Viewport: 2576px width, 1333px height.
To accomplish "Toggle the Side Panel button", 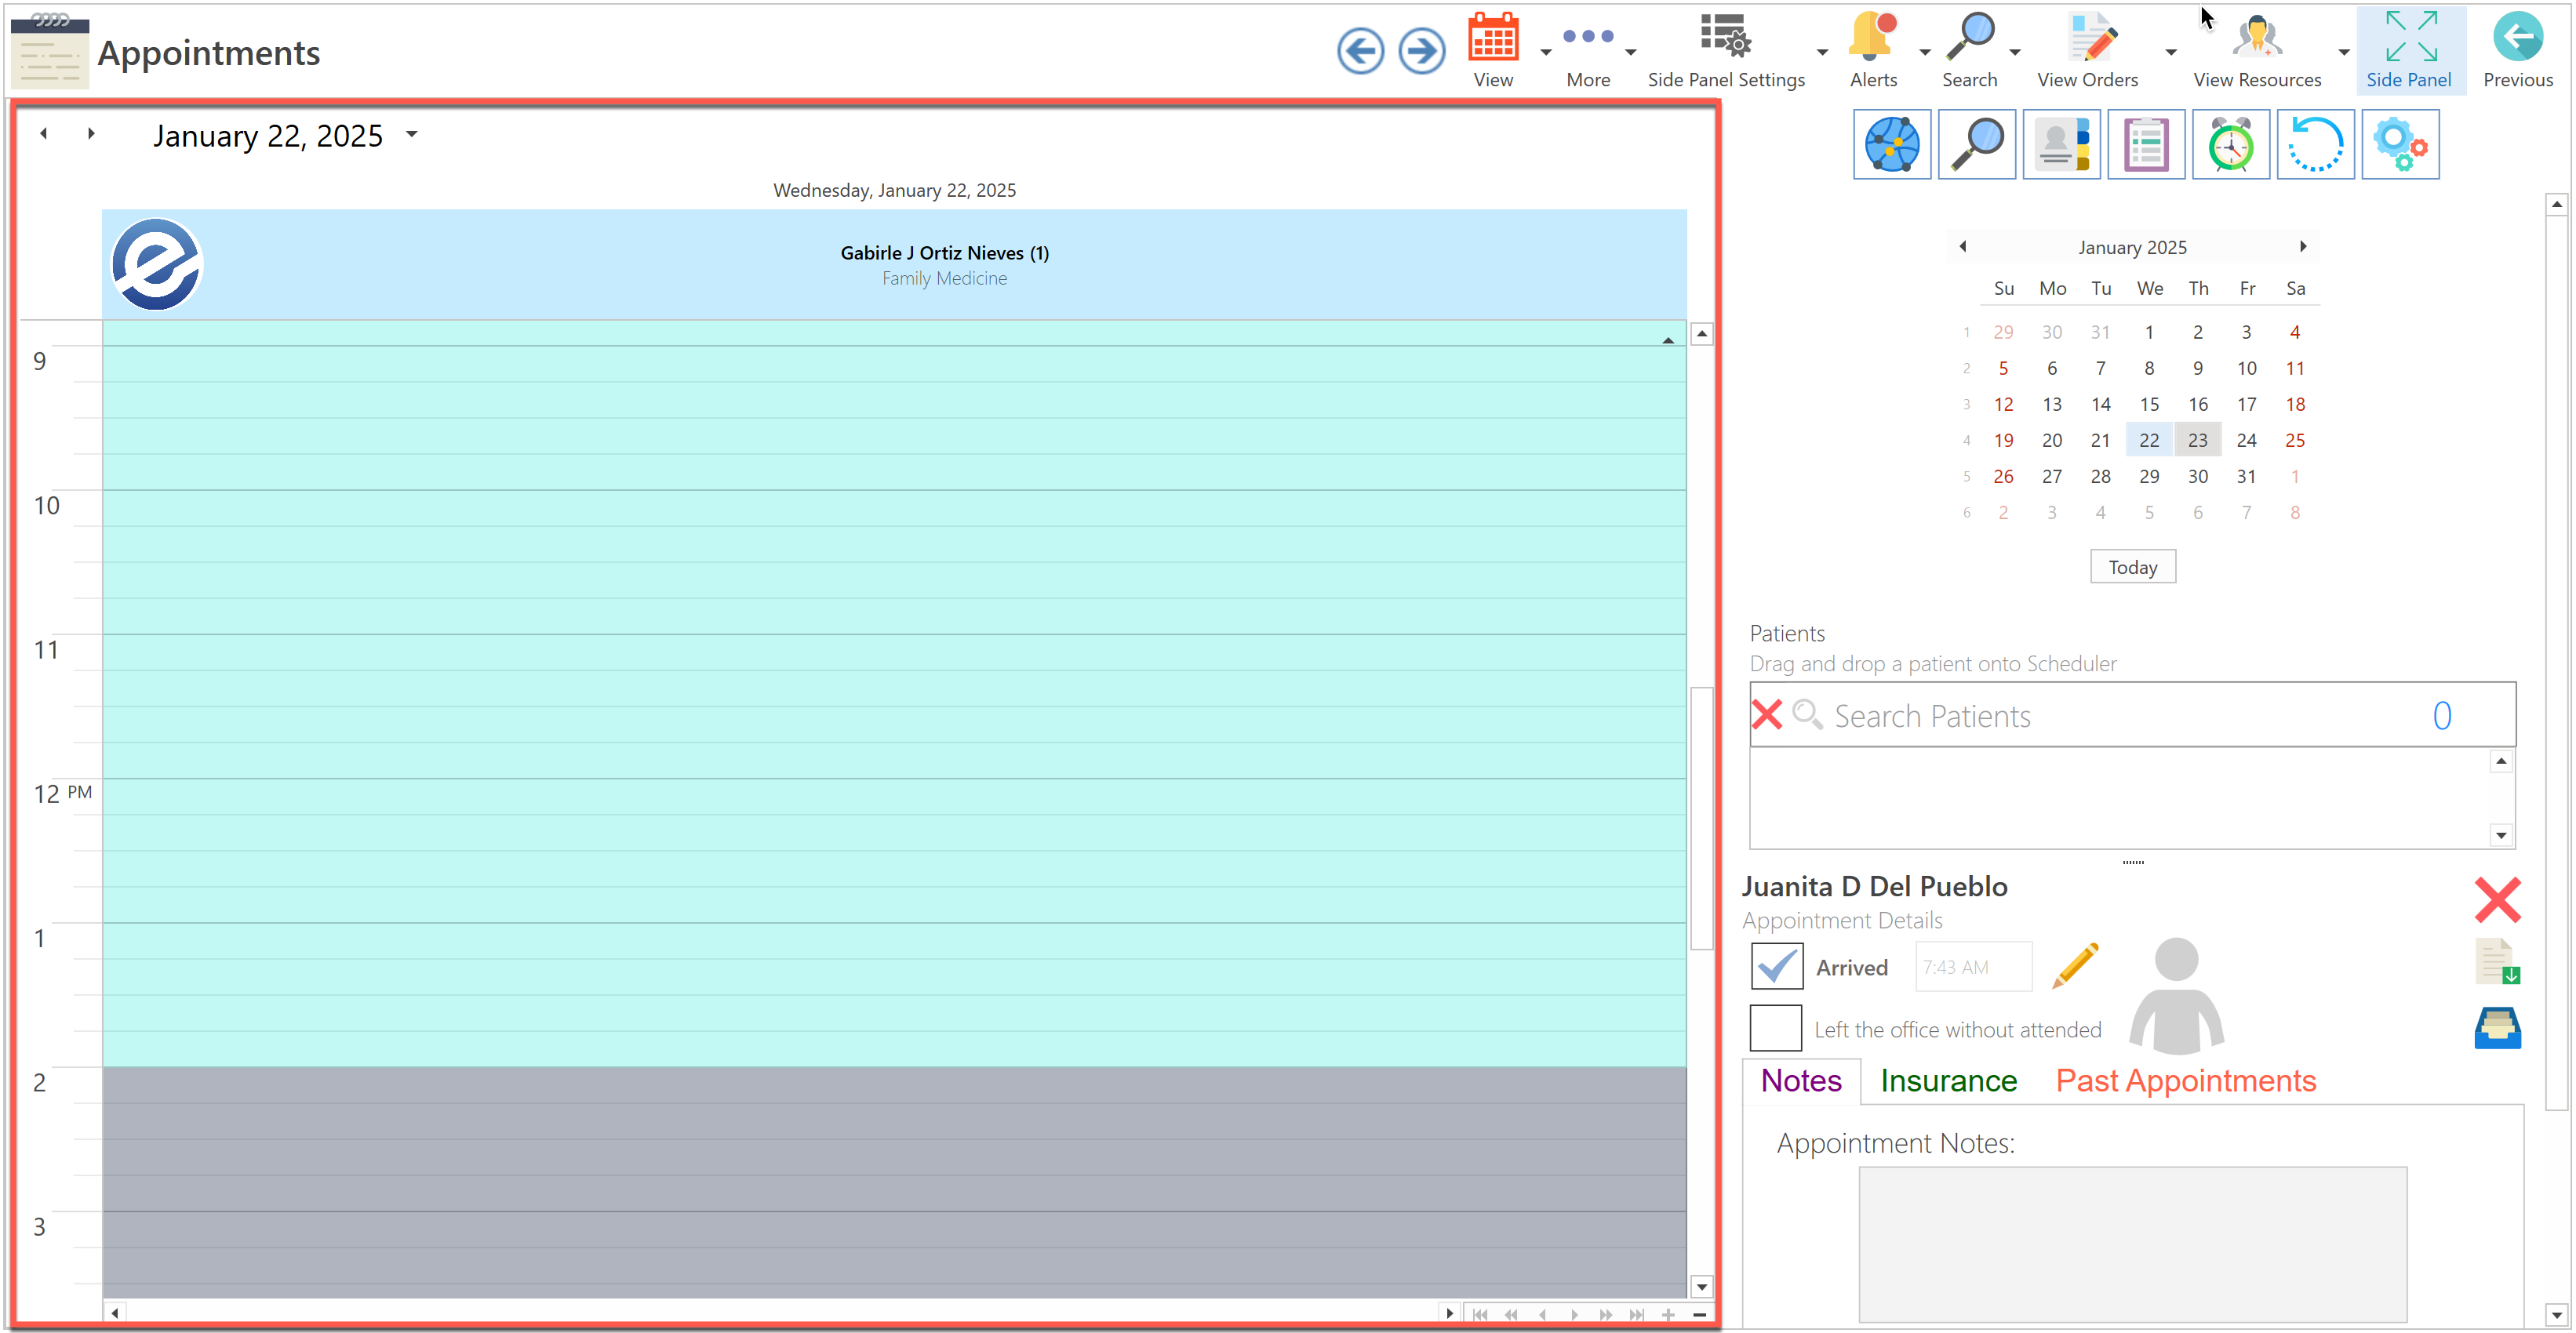I will click(x=2408, y=50).
